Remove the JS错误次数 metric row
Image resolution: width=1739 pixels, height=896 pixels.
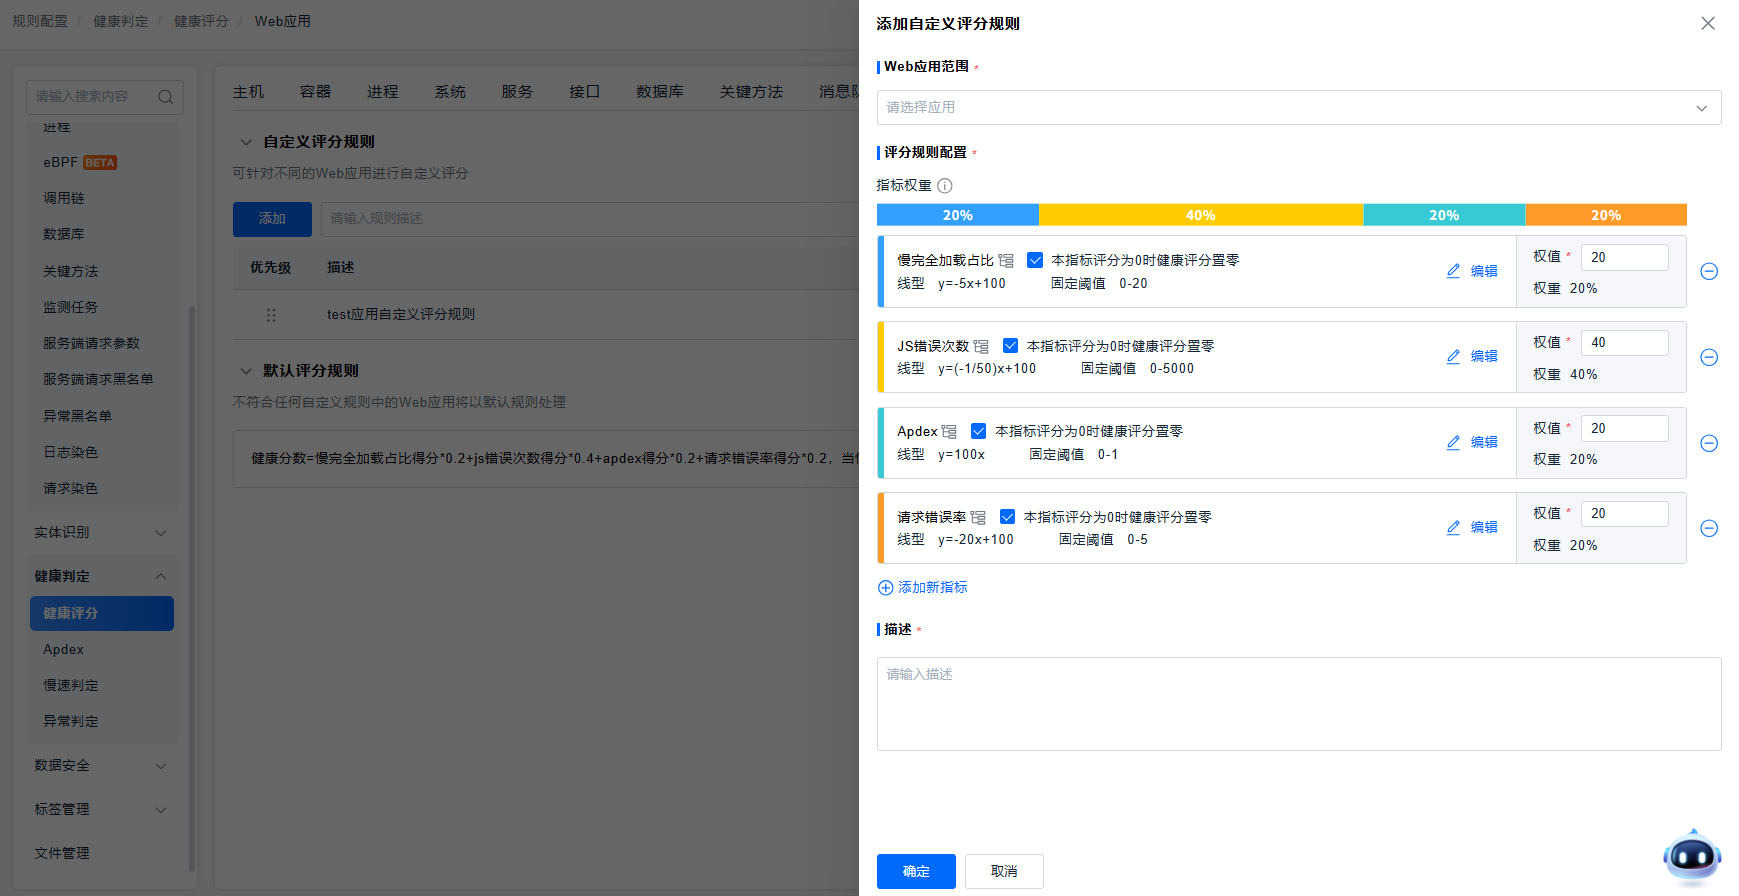1709,358
